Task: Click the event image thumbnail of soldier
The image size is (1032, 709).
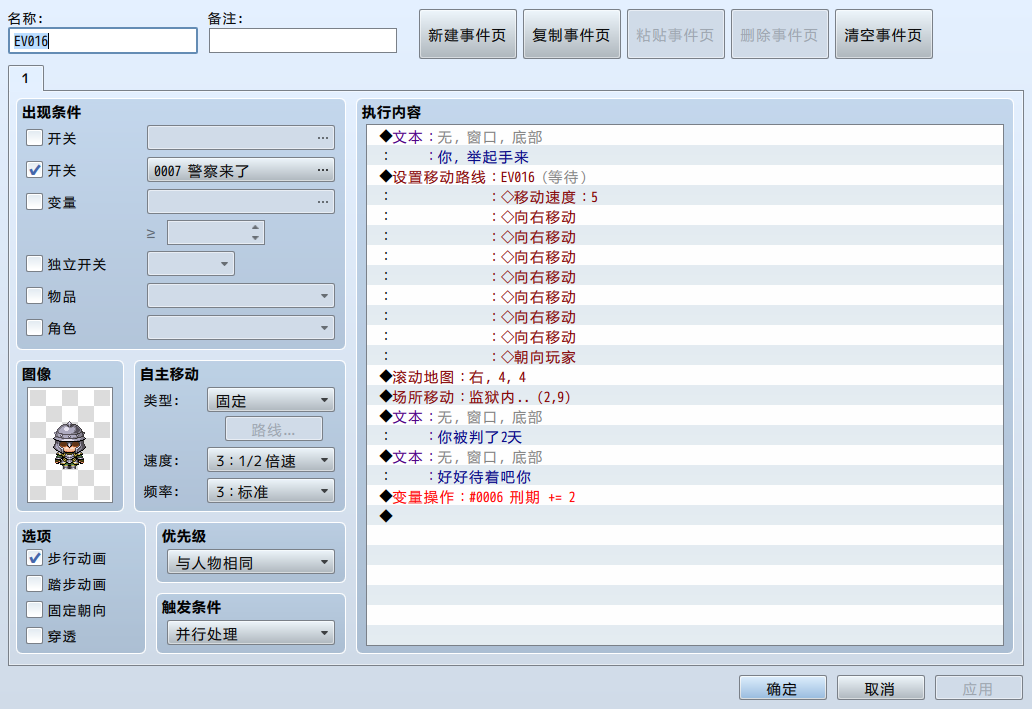Action: tap(70, 445)
